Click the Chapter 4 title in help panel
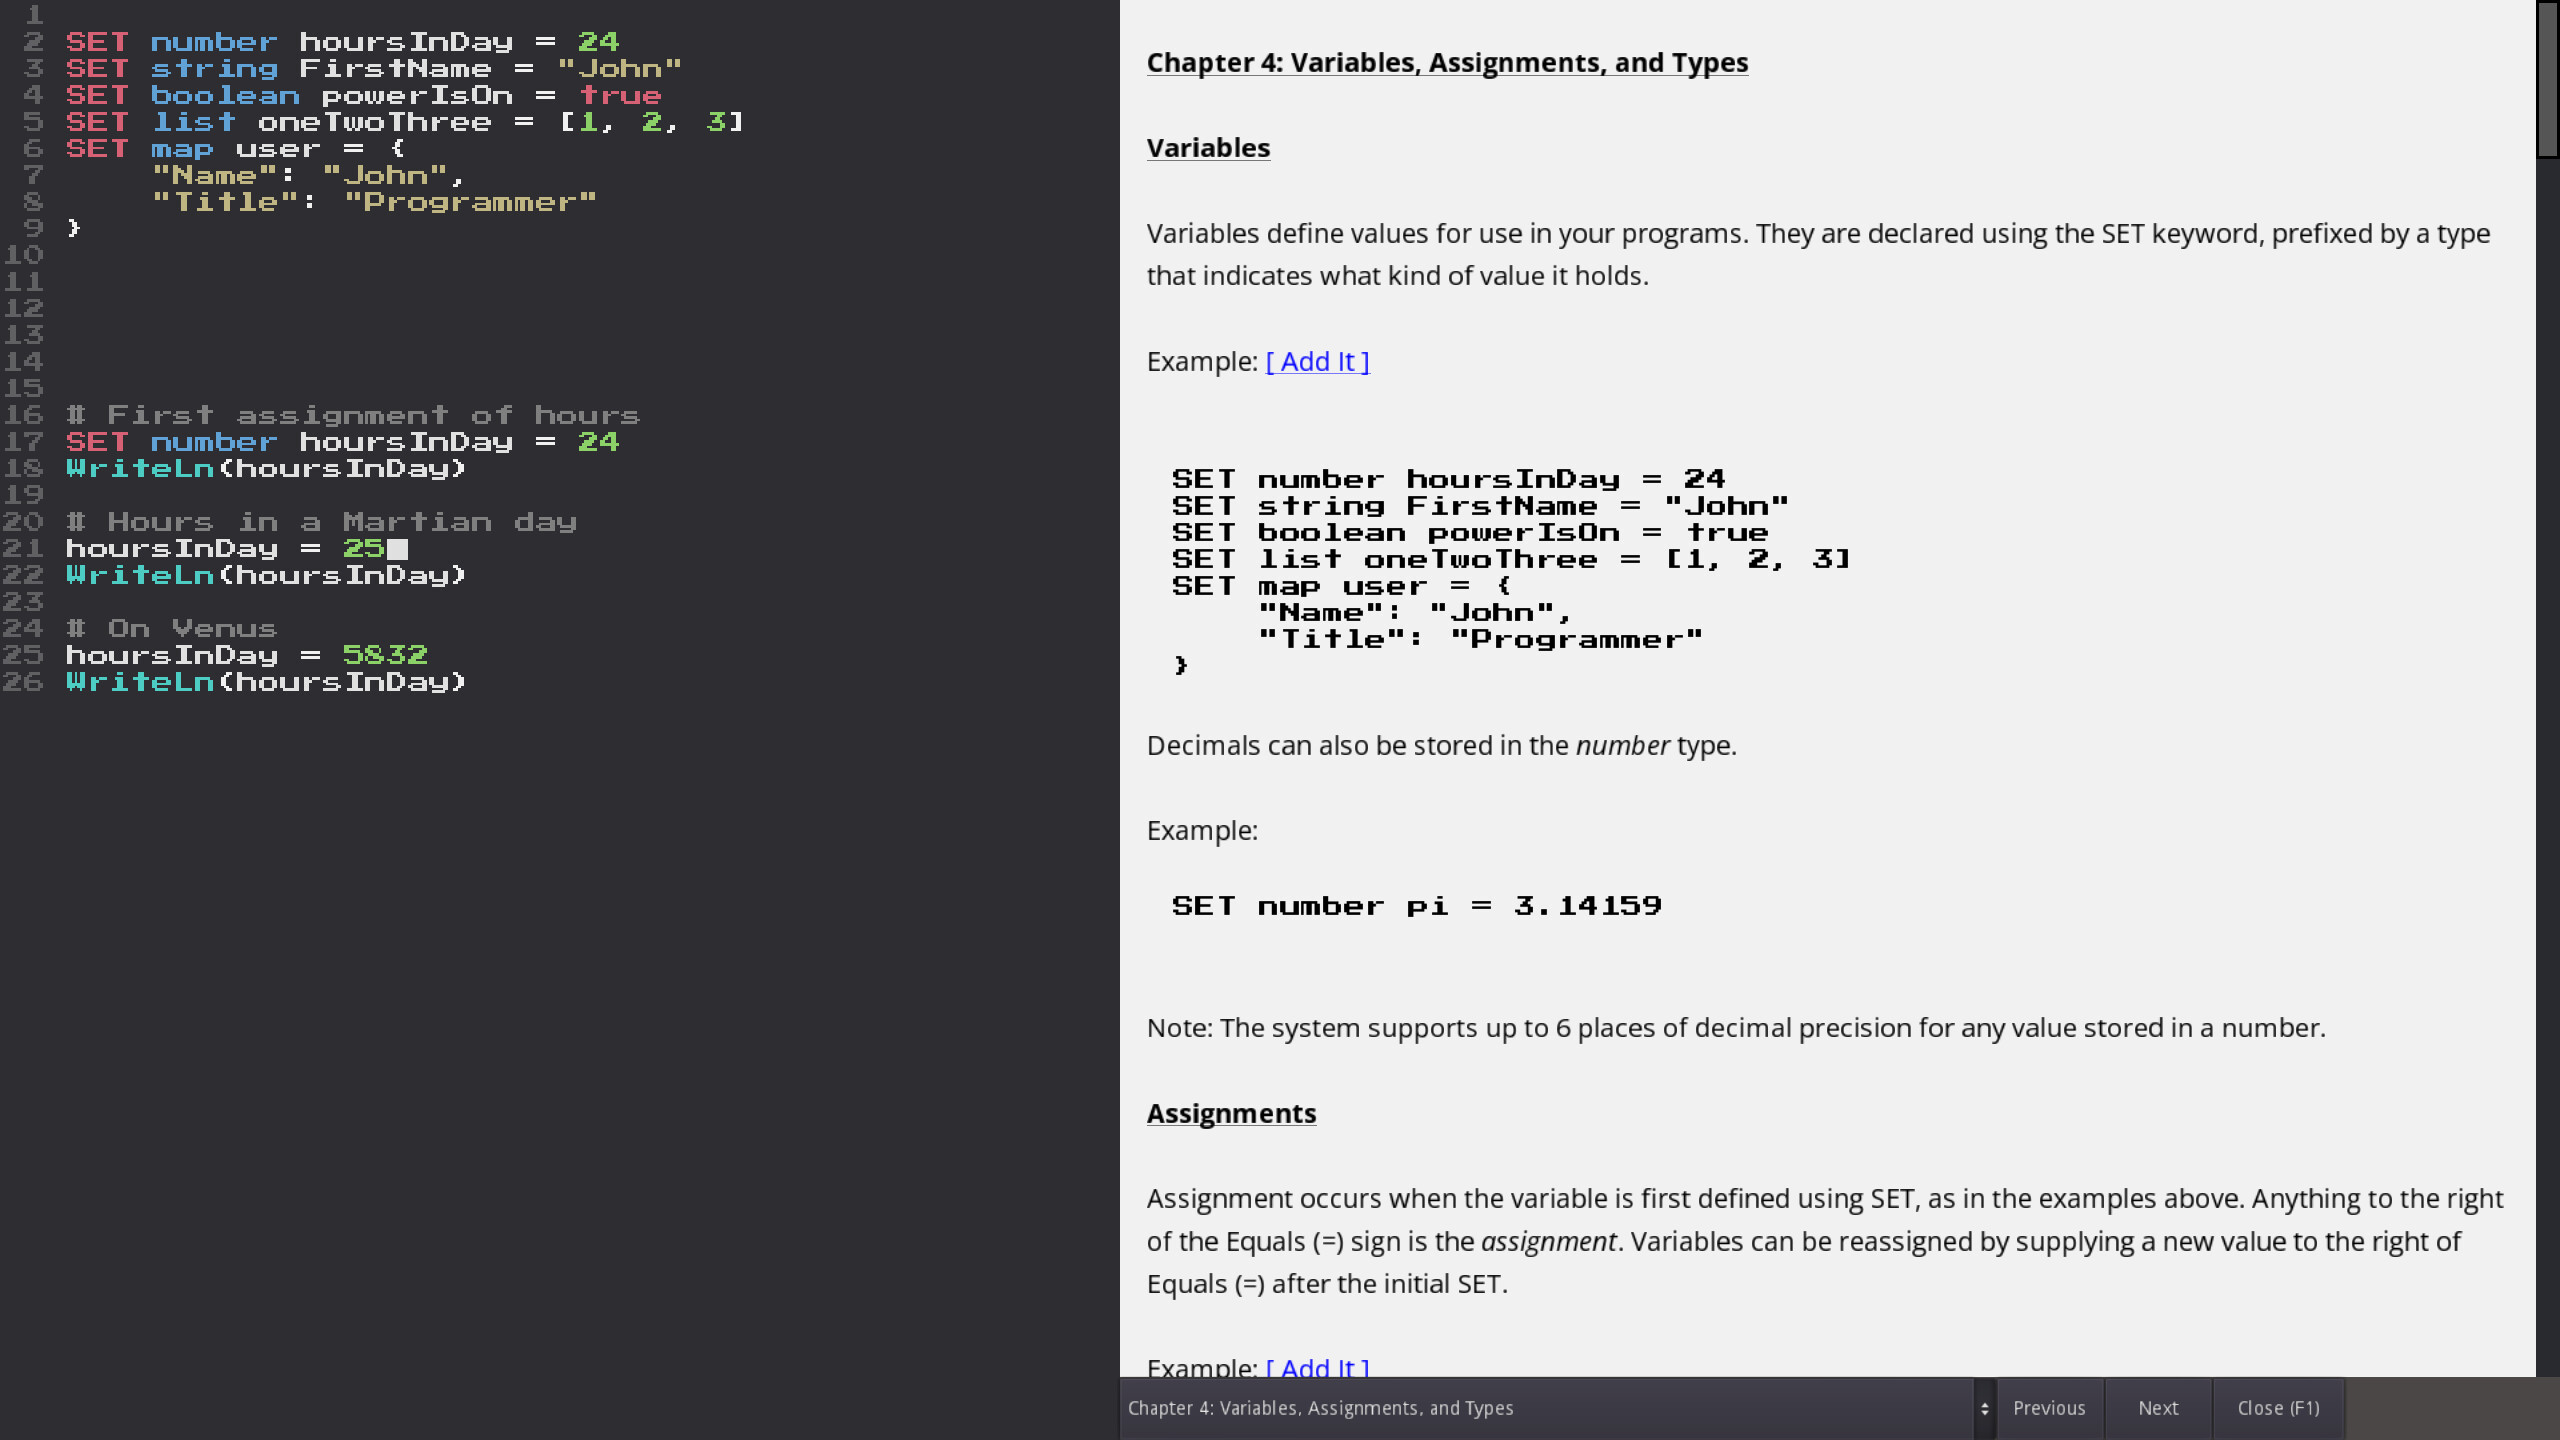The height and width of the screenshot is (1440, 2560). pos(1446,62)
